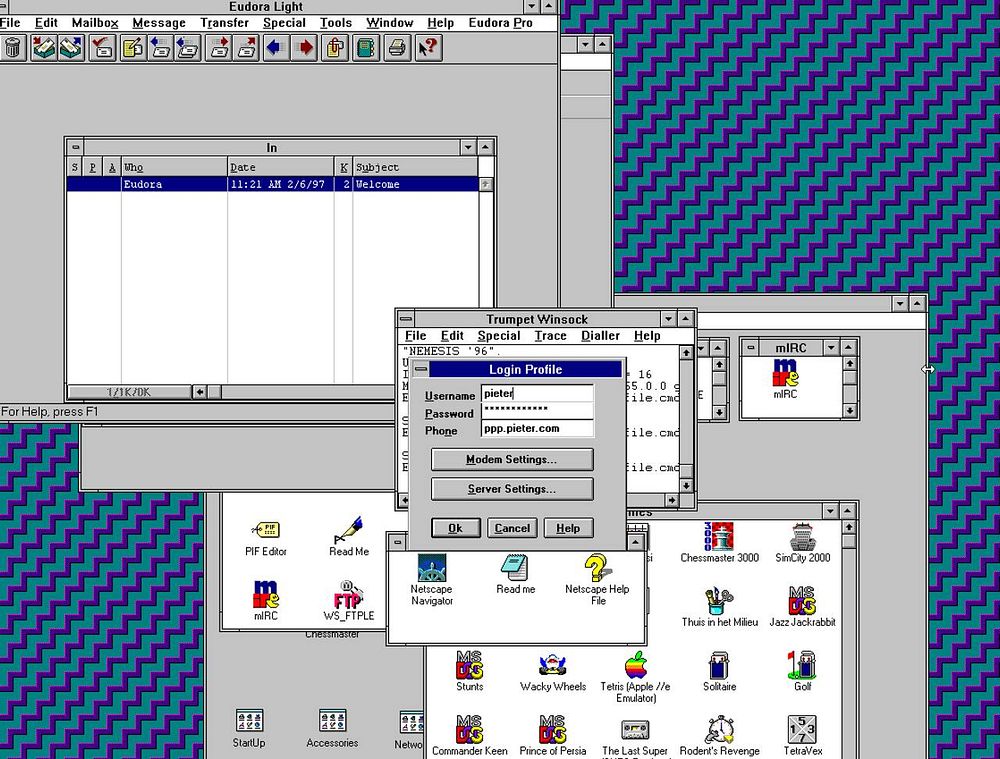Select the Solitaire icon
Screen dimensions: 1000x759
click(719, 672)
